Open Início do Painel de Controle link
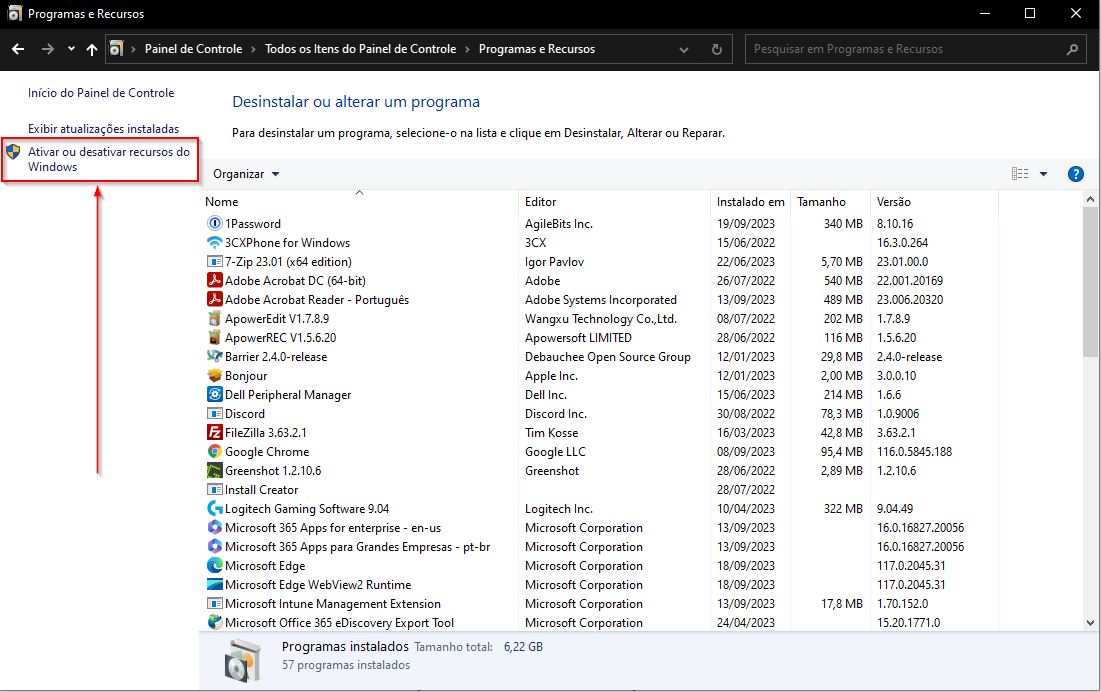This screenshot has height=692, width=1101. 101,93
